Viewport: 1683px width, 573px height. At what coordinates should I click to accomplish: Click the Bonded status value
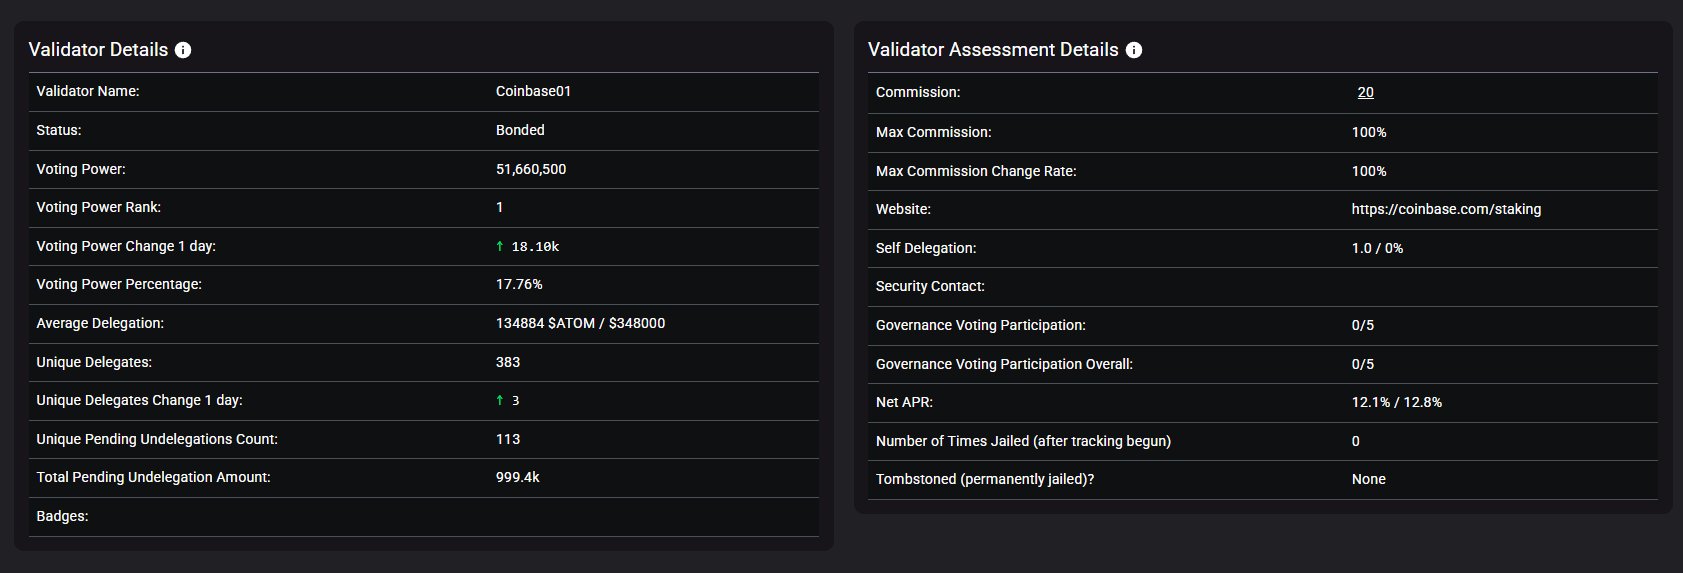(520, 130)
